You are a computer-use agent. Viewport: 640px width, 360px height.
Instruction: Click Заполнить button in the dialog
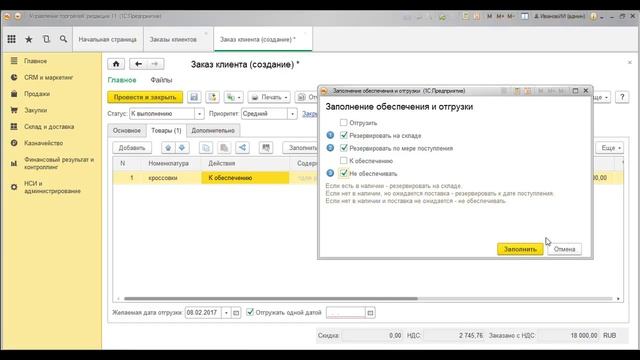[x=520, y=249]
